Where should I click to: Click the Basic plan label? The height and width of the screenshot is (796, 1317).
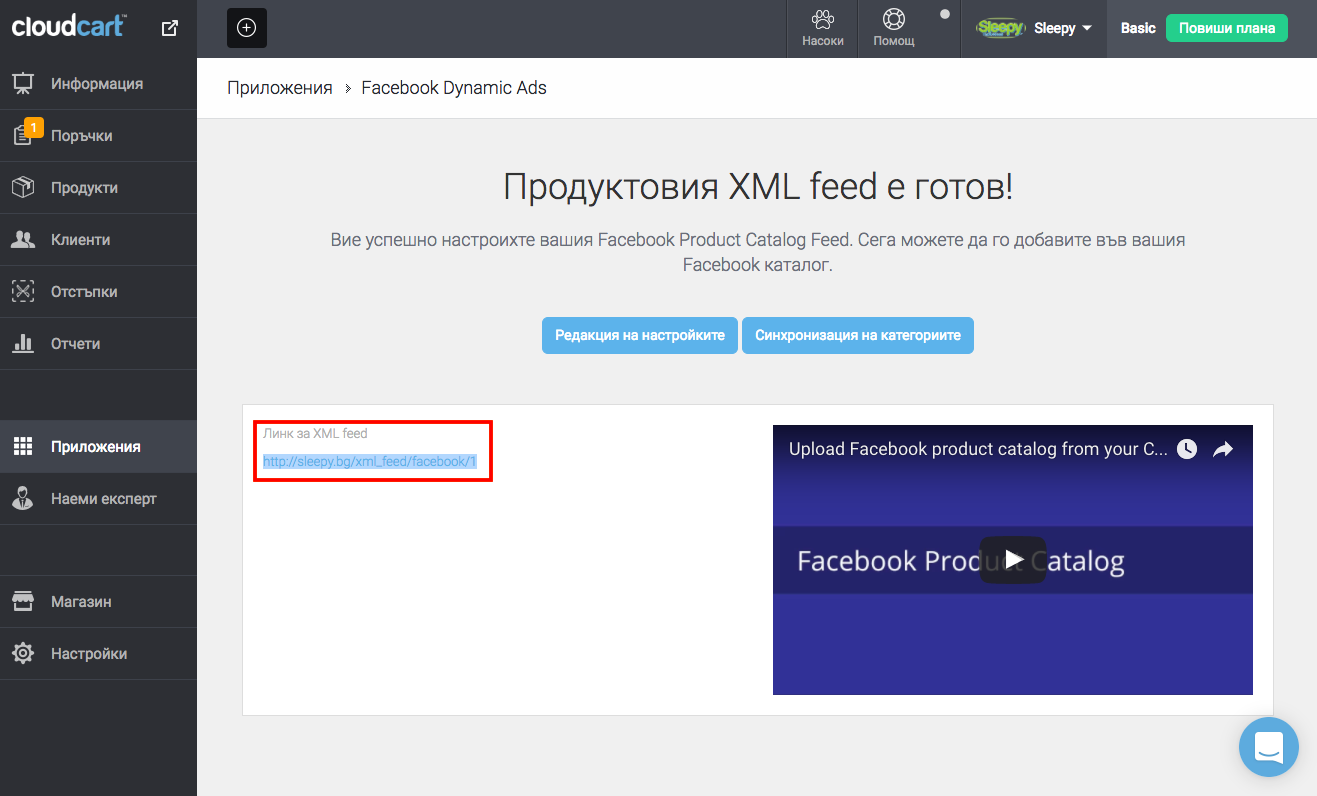1138,28
